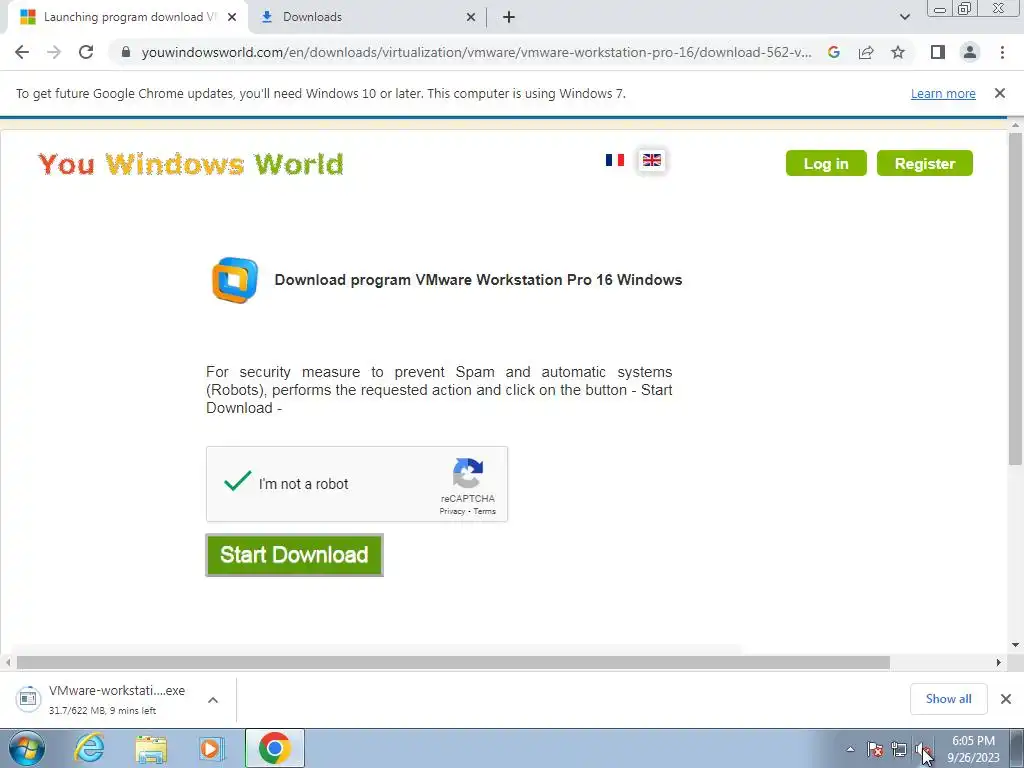Click the horizontal page scrollbar

(453, 662)
